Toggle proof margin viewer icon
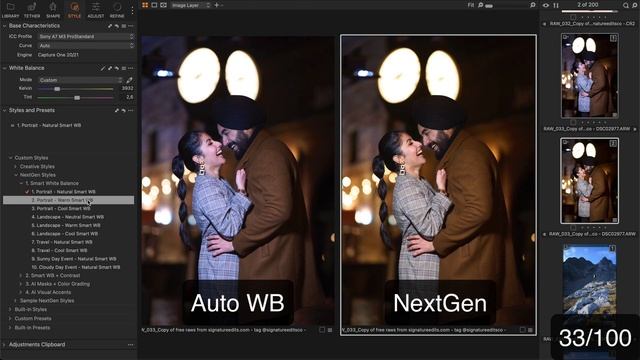The image size is (640, 360). tap(163, 5)
